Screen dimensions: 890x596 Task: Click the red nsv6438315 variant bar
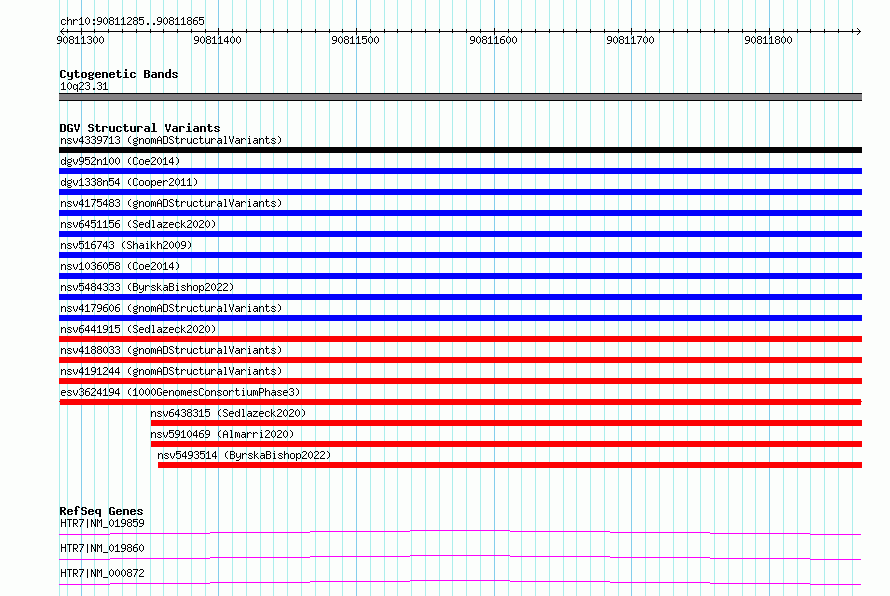coord(506,423)
